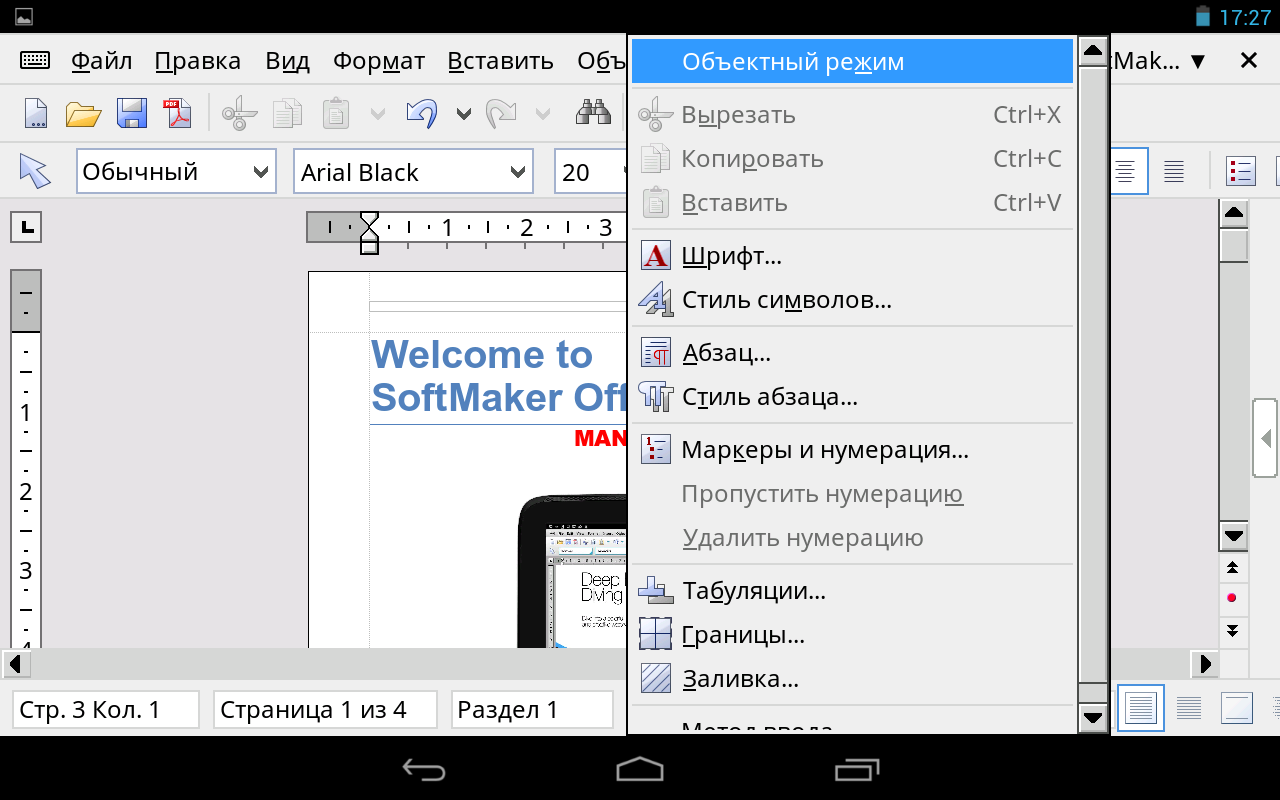Viewport: 1280px width, 800px height.
Task: Choose Маркеры и нумерация... menu item
Action: coord(852,449)
